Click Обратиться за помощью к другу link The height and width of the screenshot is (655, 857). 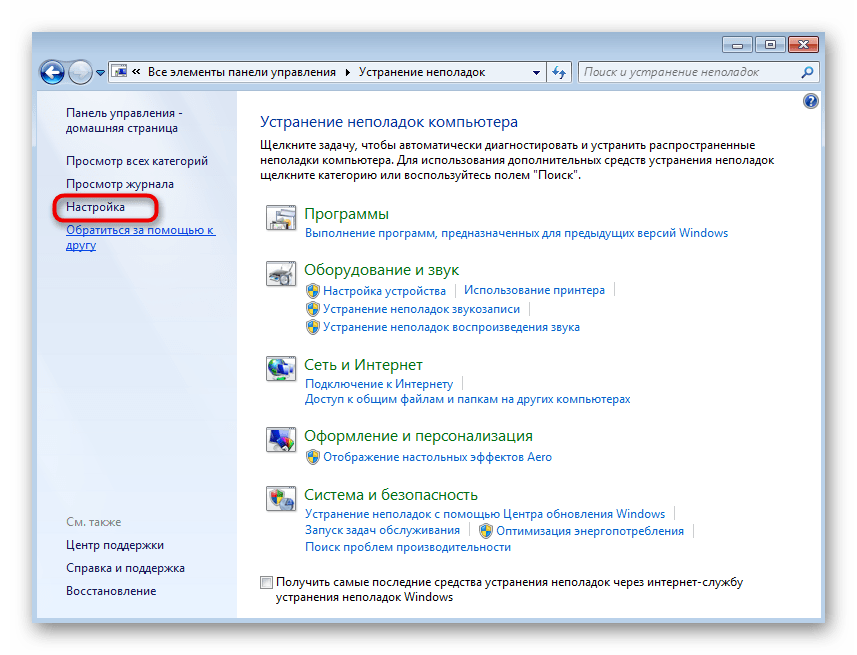(x=140, y=237)
